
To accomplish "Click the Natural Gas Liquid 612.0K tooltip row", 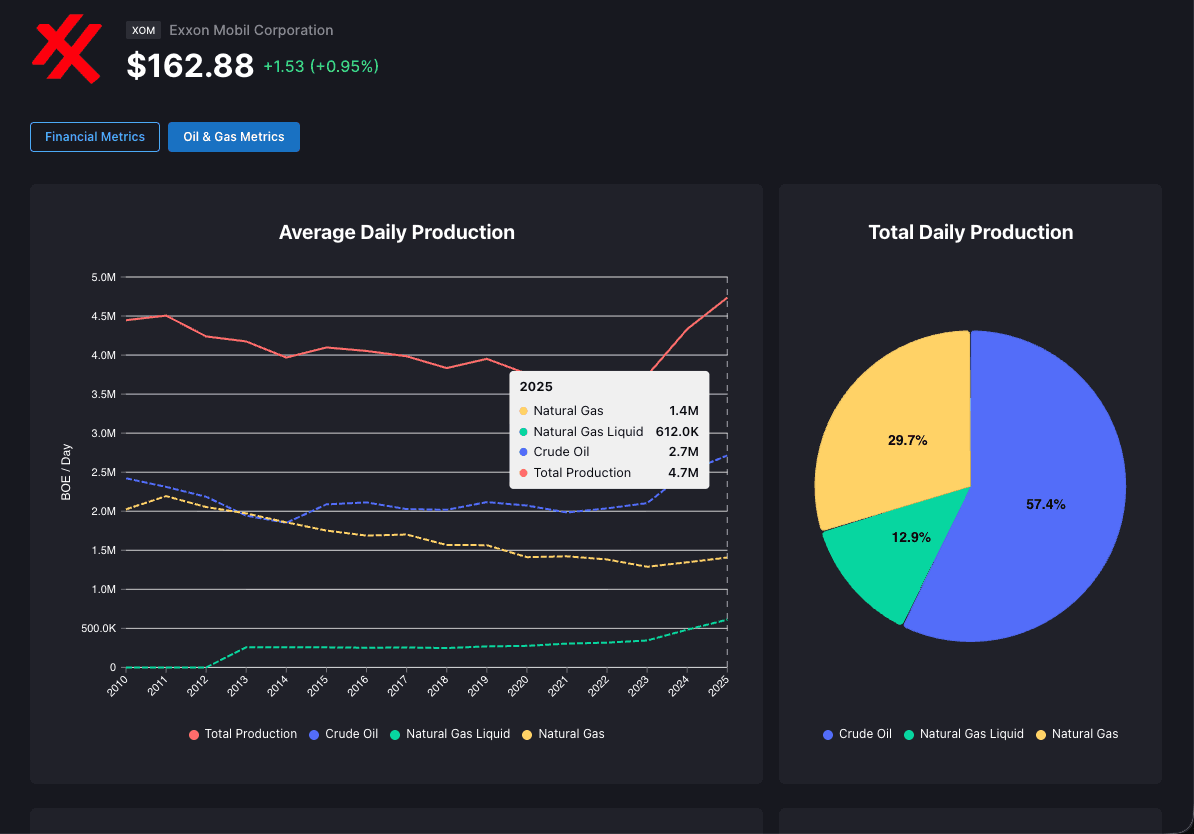I will tap(609, 432).
